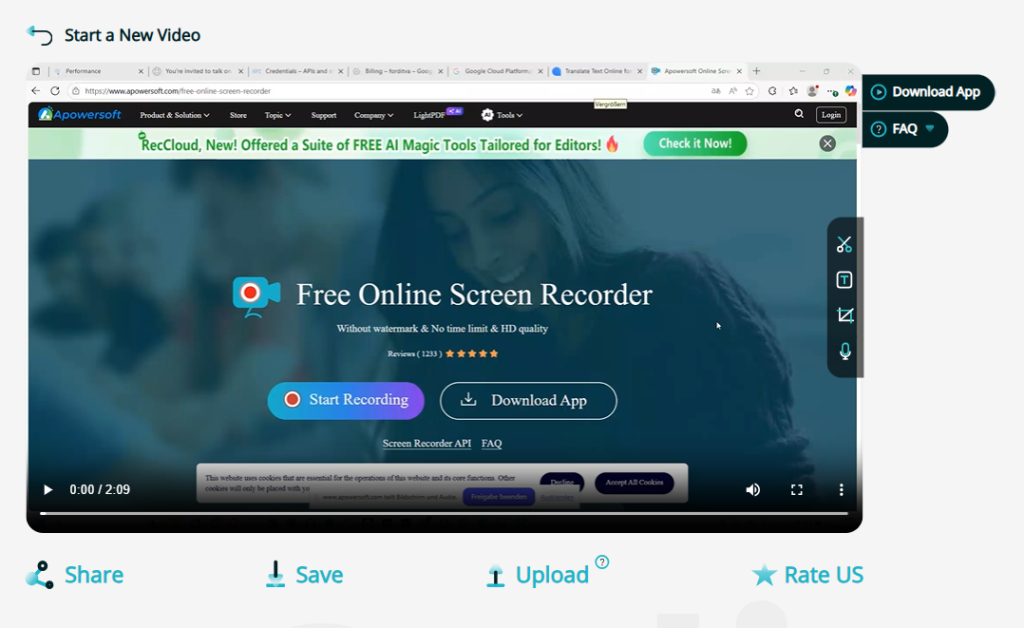The width and height of the screenshot is (1024, 628).
Task: Close the RecCloud banner in the recording
Action: pos(827,144)
